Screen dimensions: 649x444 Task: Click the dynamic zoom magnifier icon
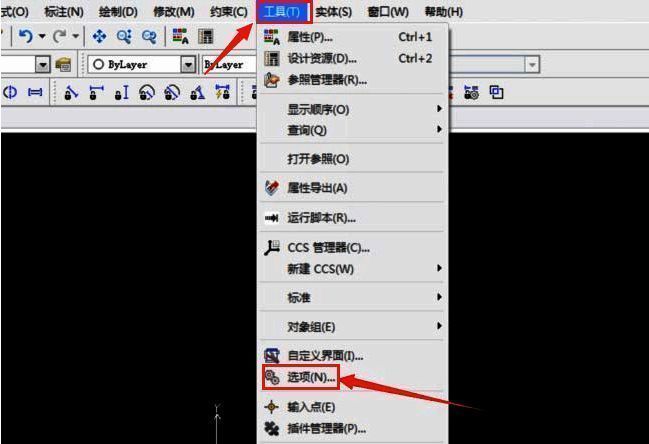124,36
